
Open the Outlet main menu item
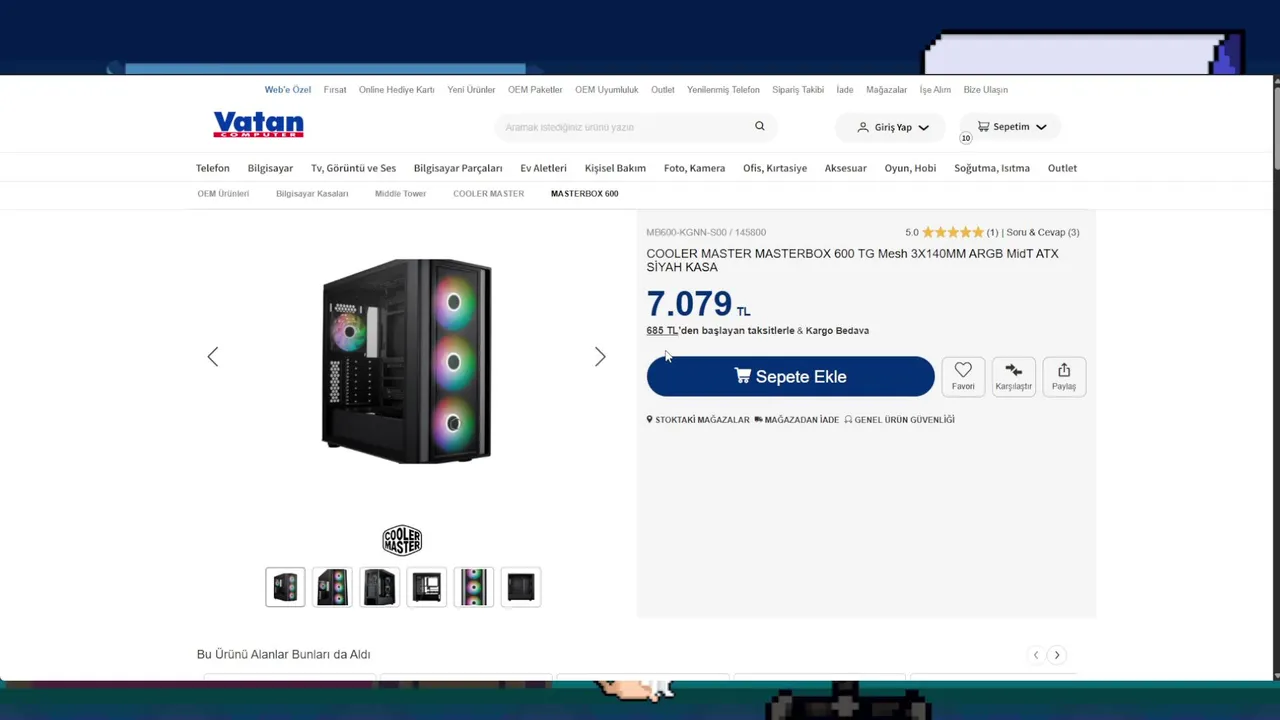pos(1062,168)
